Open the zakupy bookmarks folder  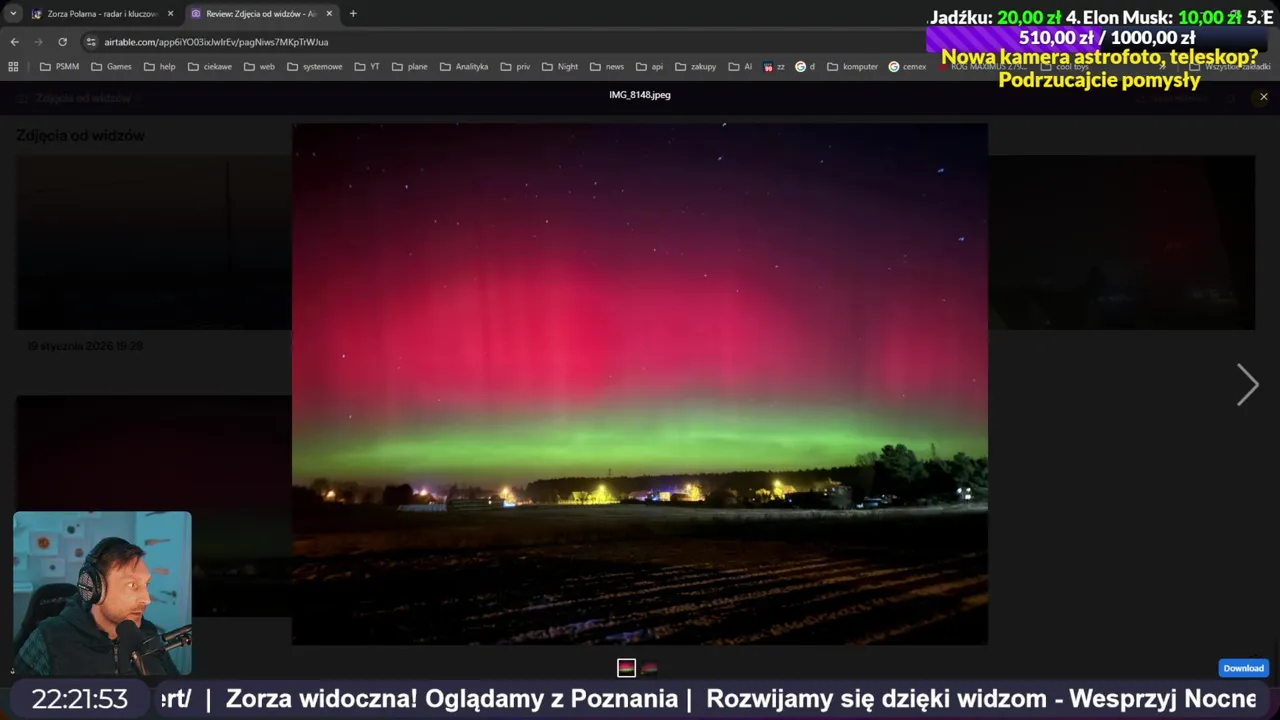click(695, 67)
